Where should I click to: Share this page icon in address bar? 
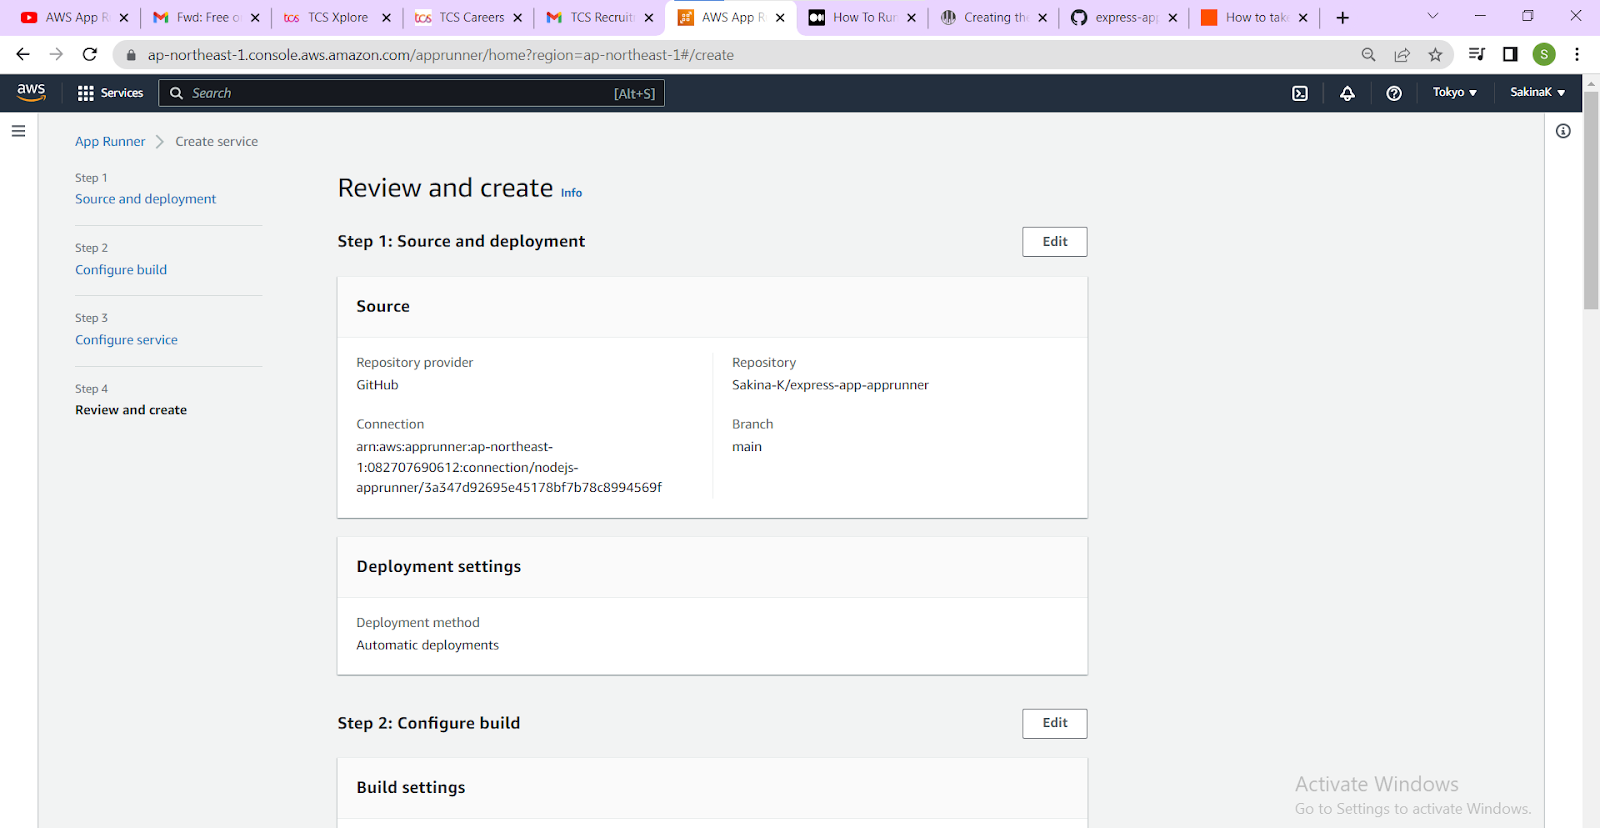(x=1402, y=55)
